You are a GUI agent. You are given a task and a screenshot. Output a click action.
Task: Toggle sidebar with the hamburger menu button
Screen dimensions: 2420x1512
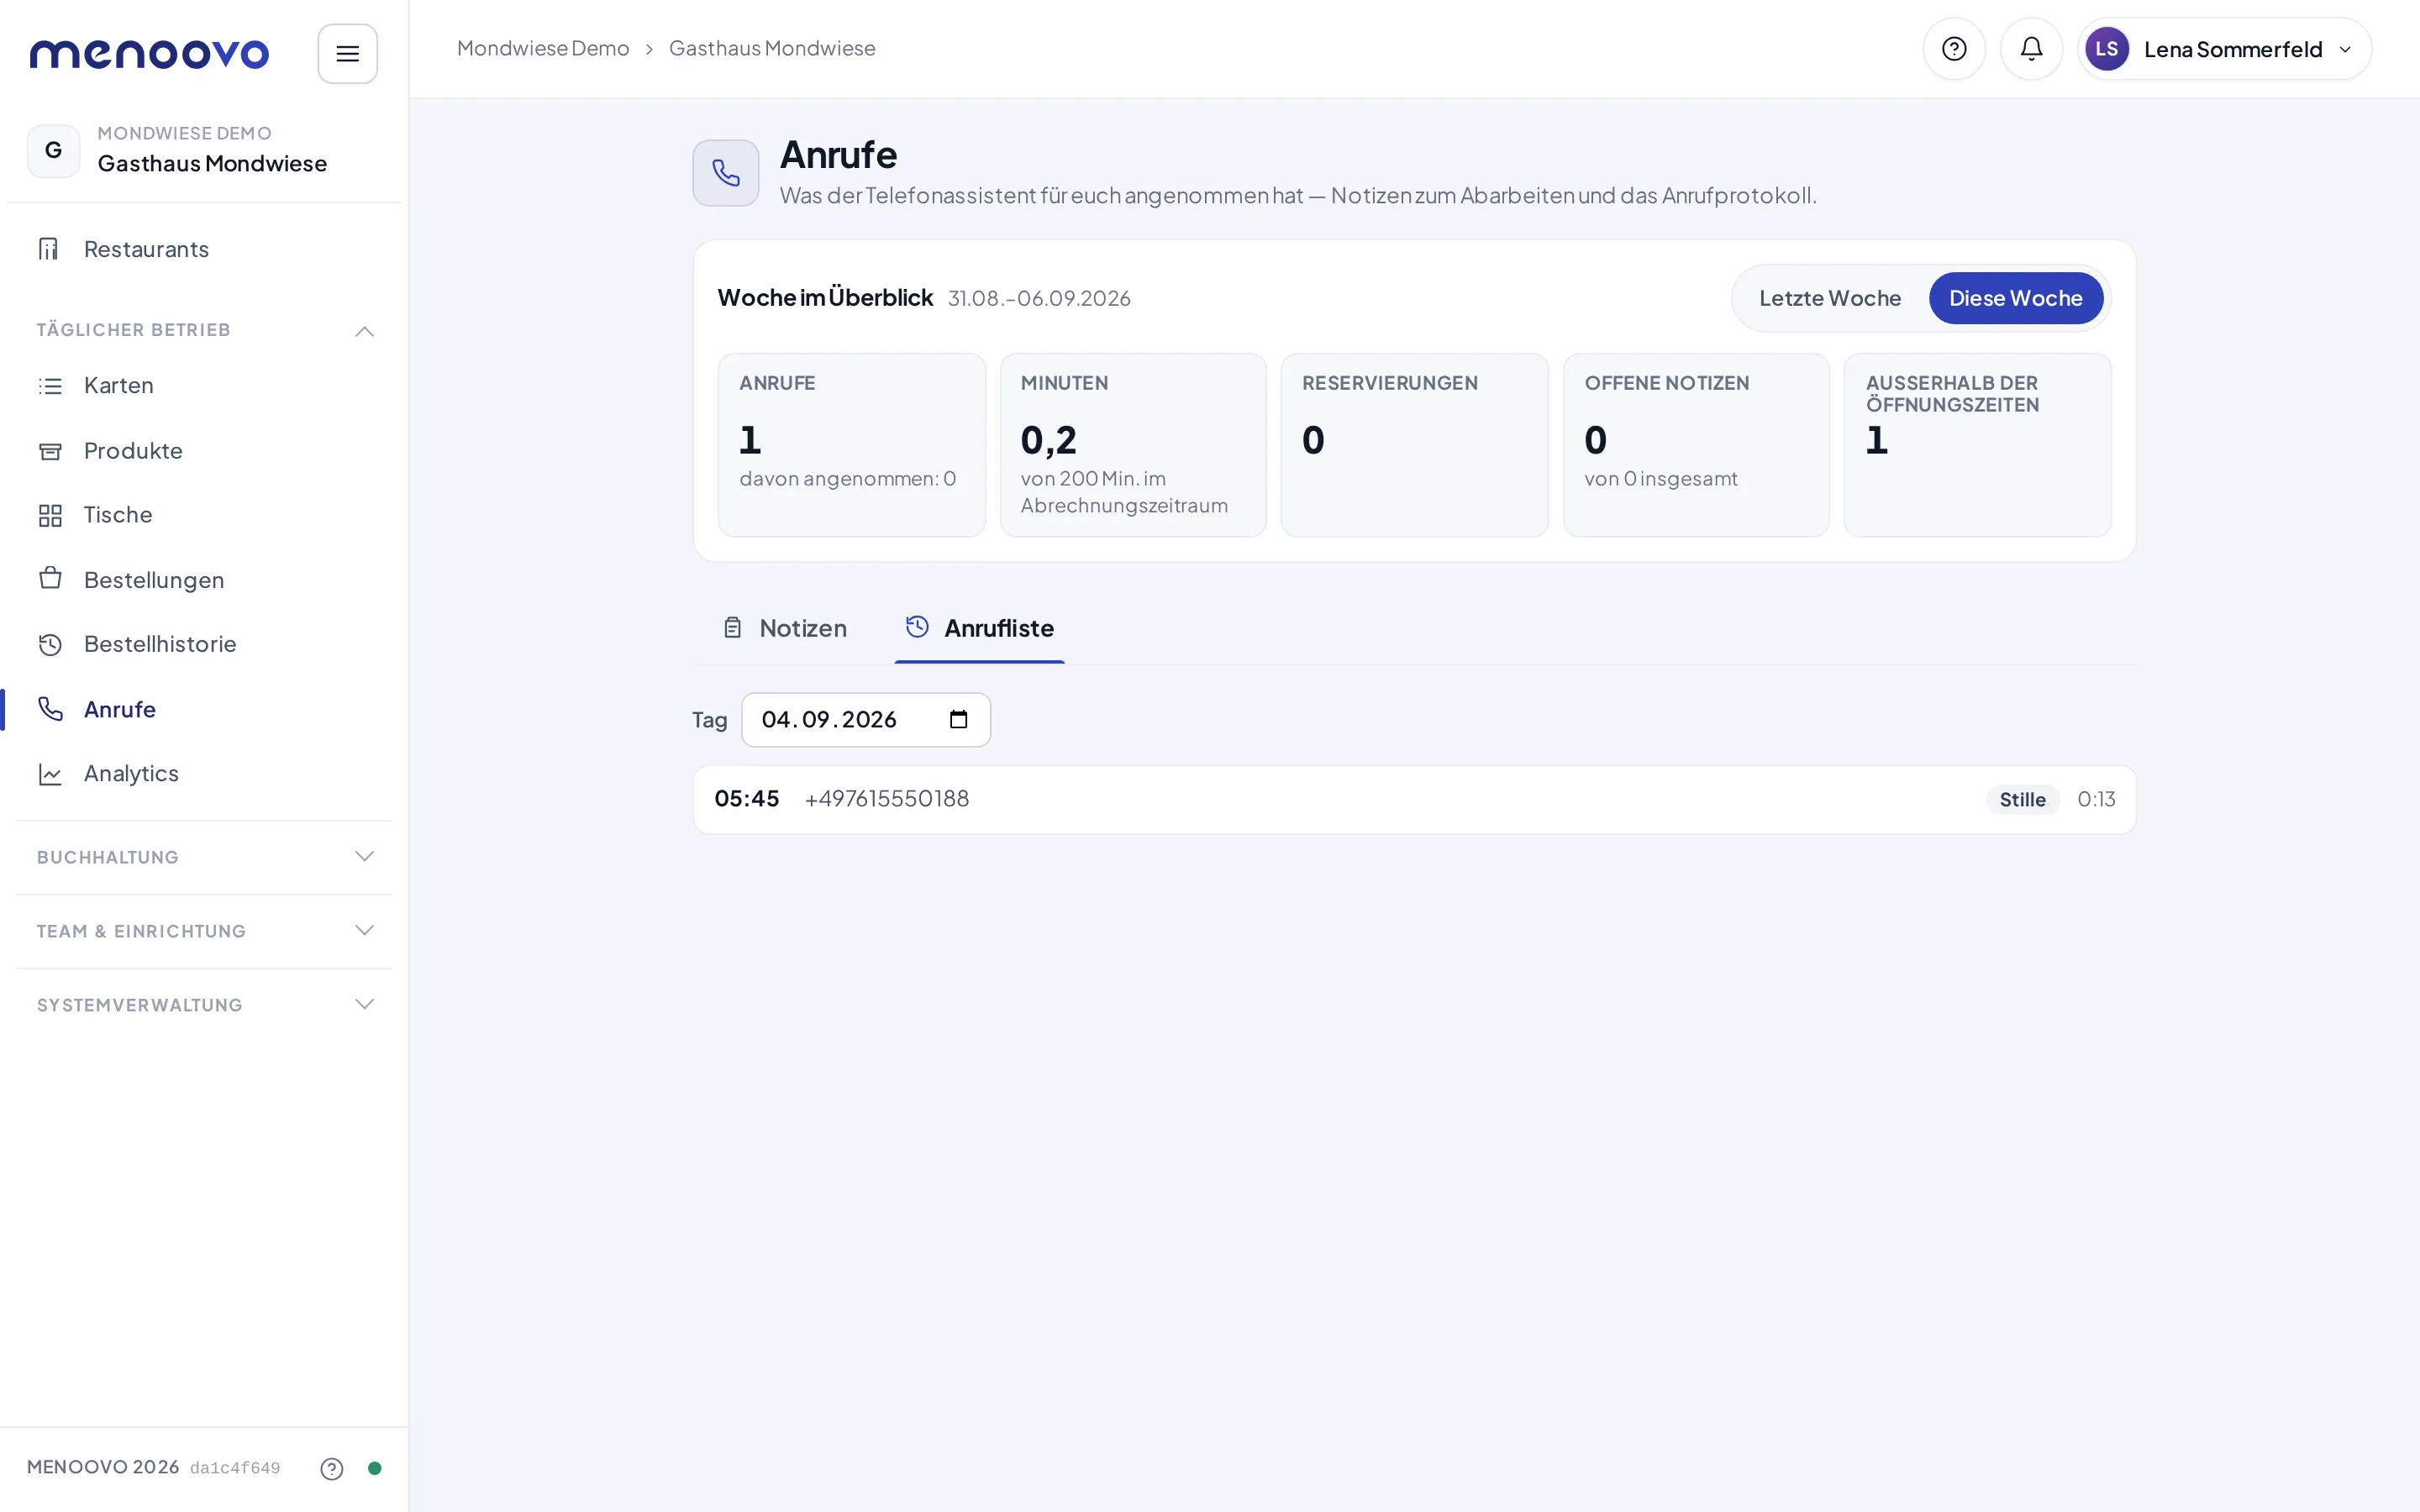click(347, 53)
